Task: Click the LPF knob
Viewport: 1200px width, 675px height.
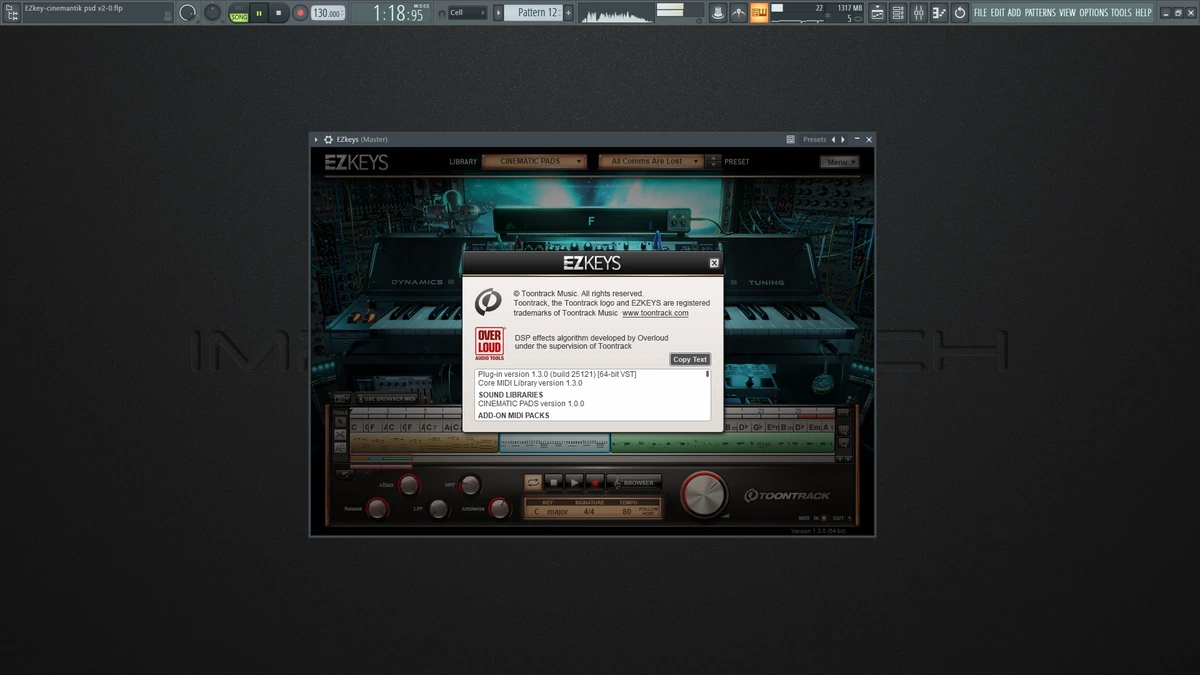Action: tap(439, 508)
